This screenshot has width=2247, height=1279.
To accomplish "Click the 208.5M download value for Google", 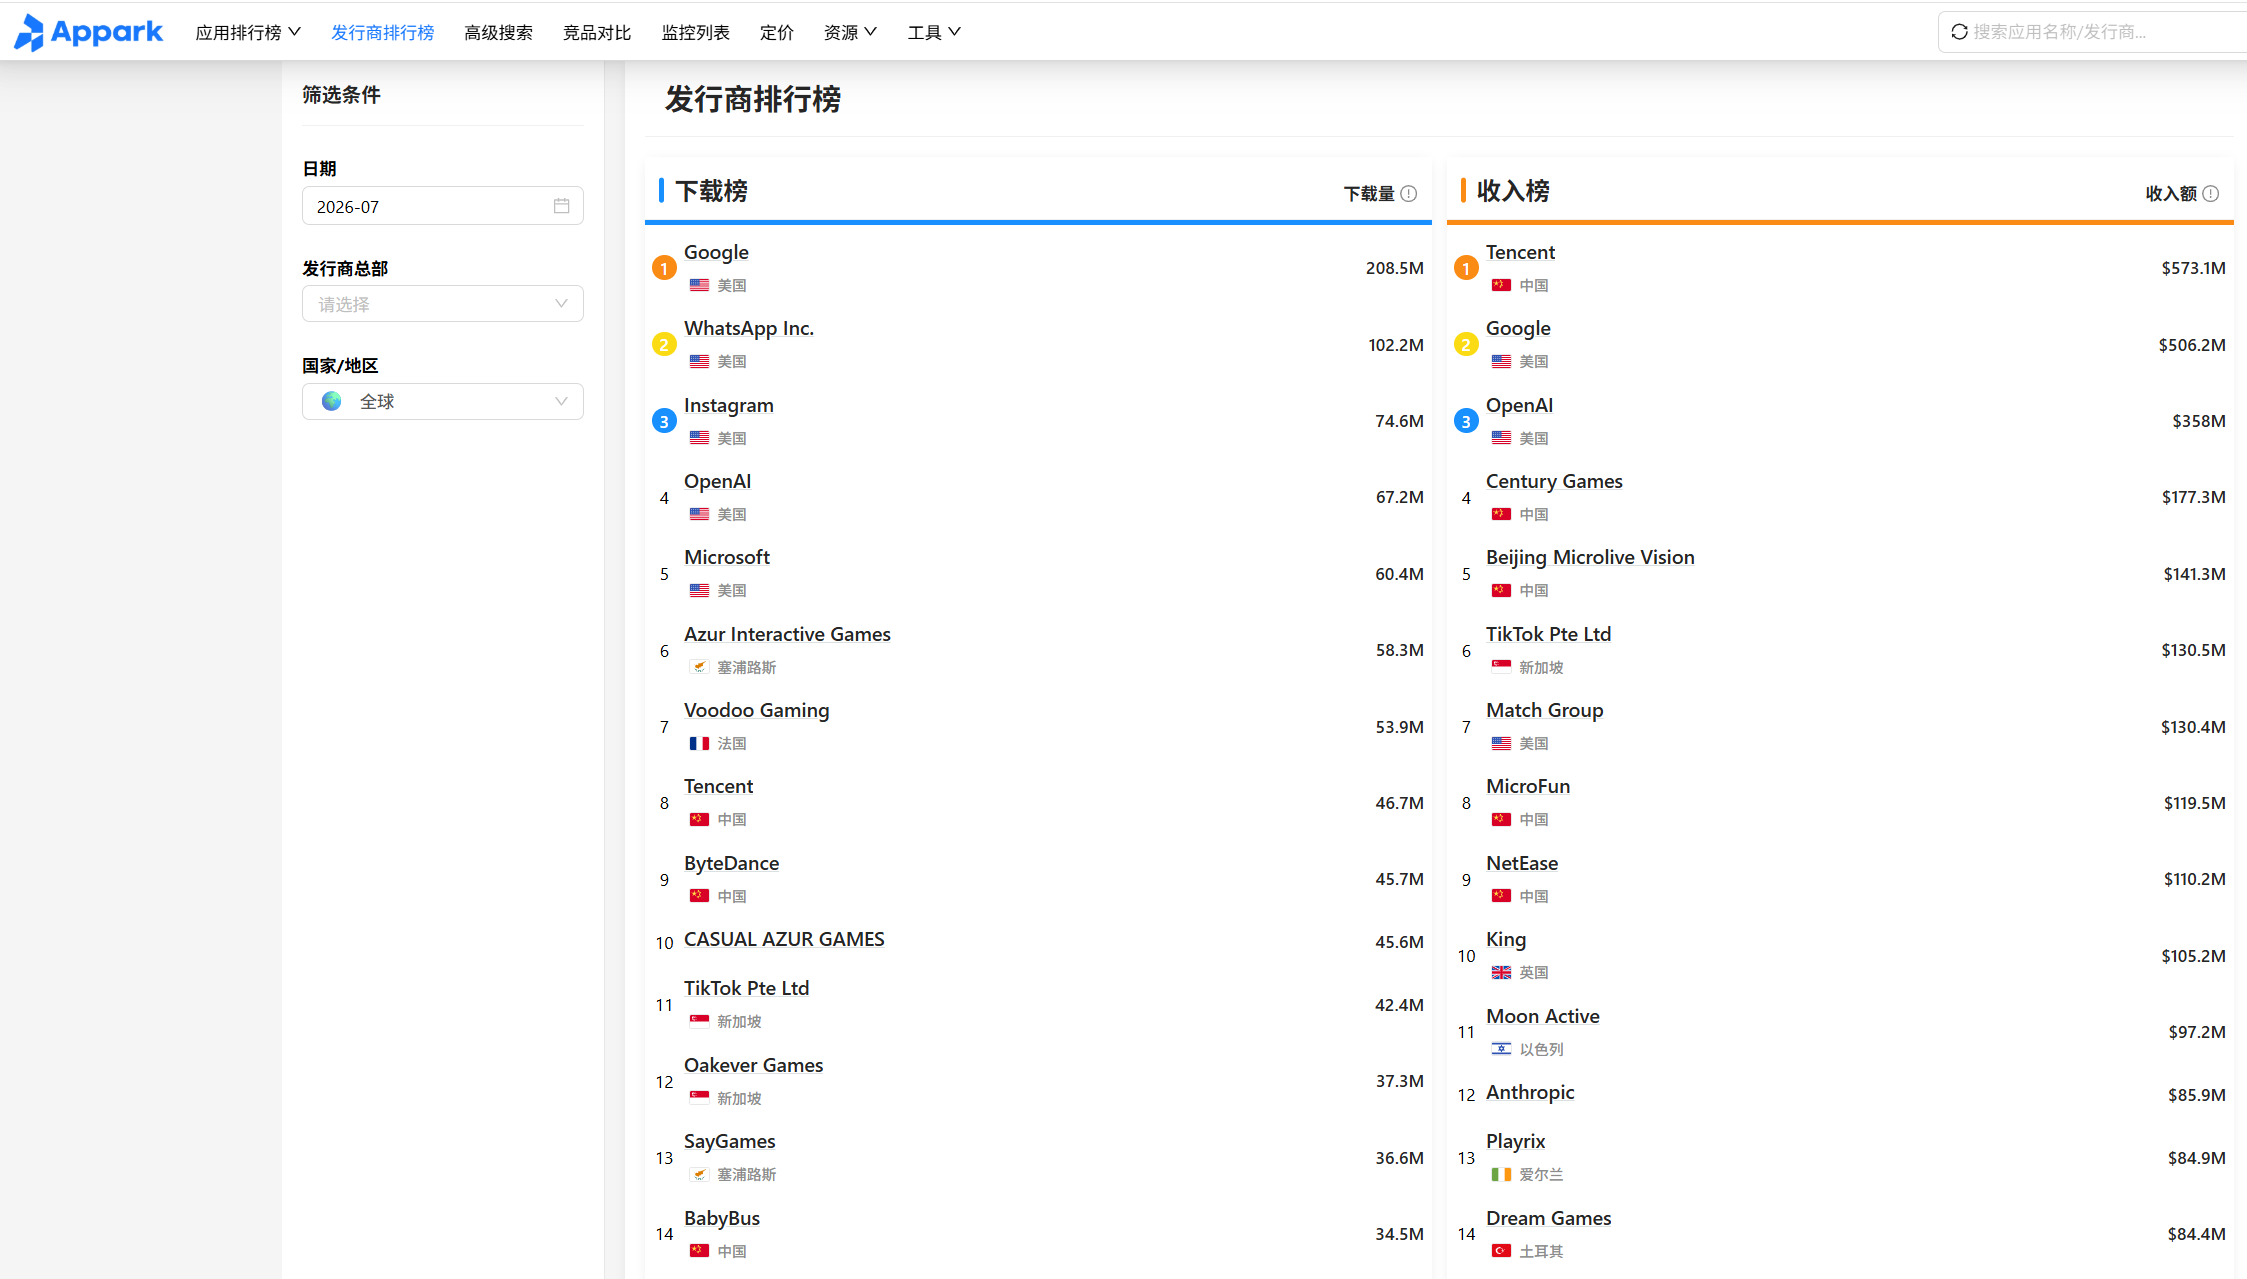I will click(1394, 268).
